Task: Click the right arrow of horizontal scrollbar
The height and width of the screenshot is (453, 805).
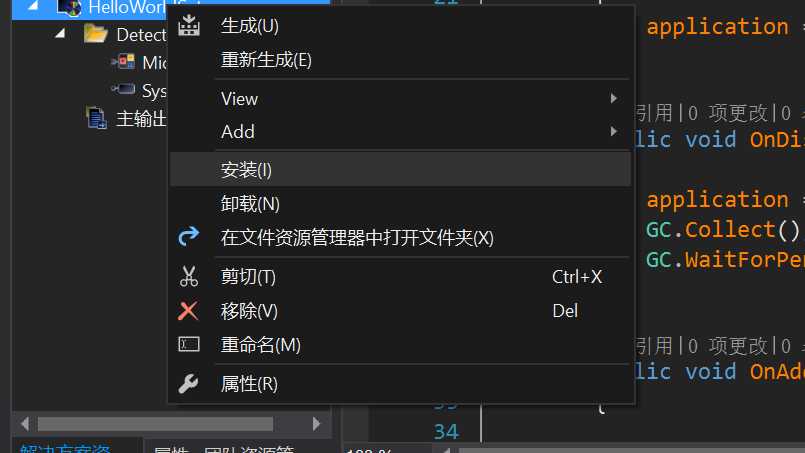Action: (x=316, y=424)
